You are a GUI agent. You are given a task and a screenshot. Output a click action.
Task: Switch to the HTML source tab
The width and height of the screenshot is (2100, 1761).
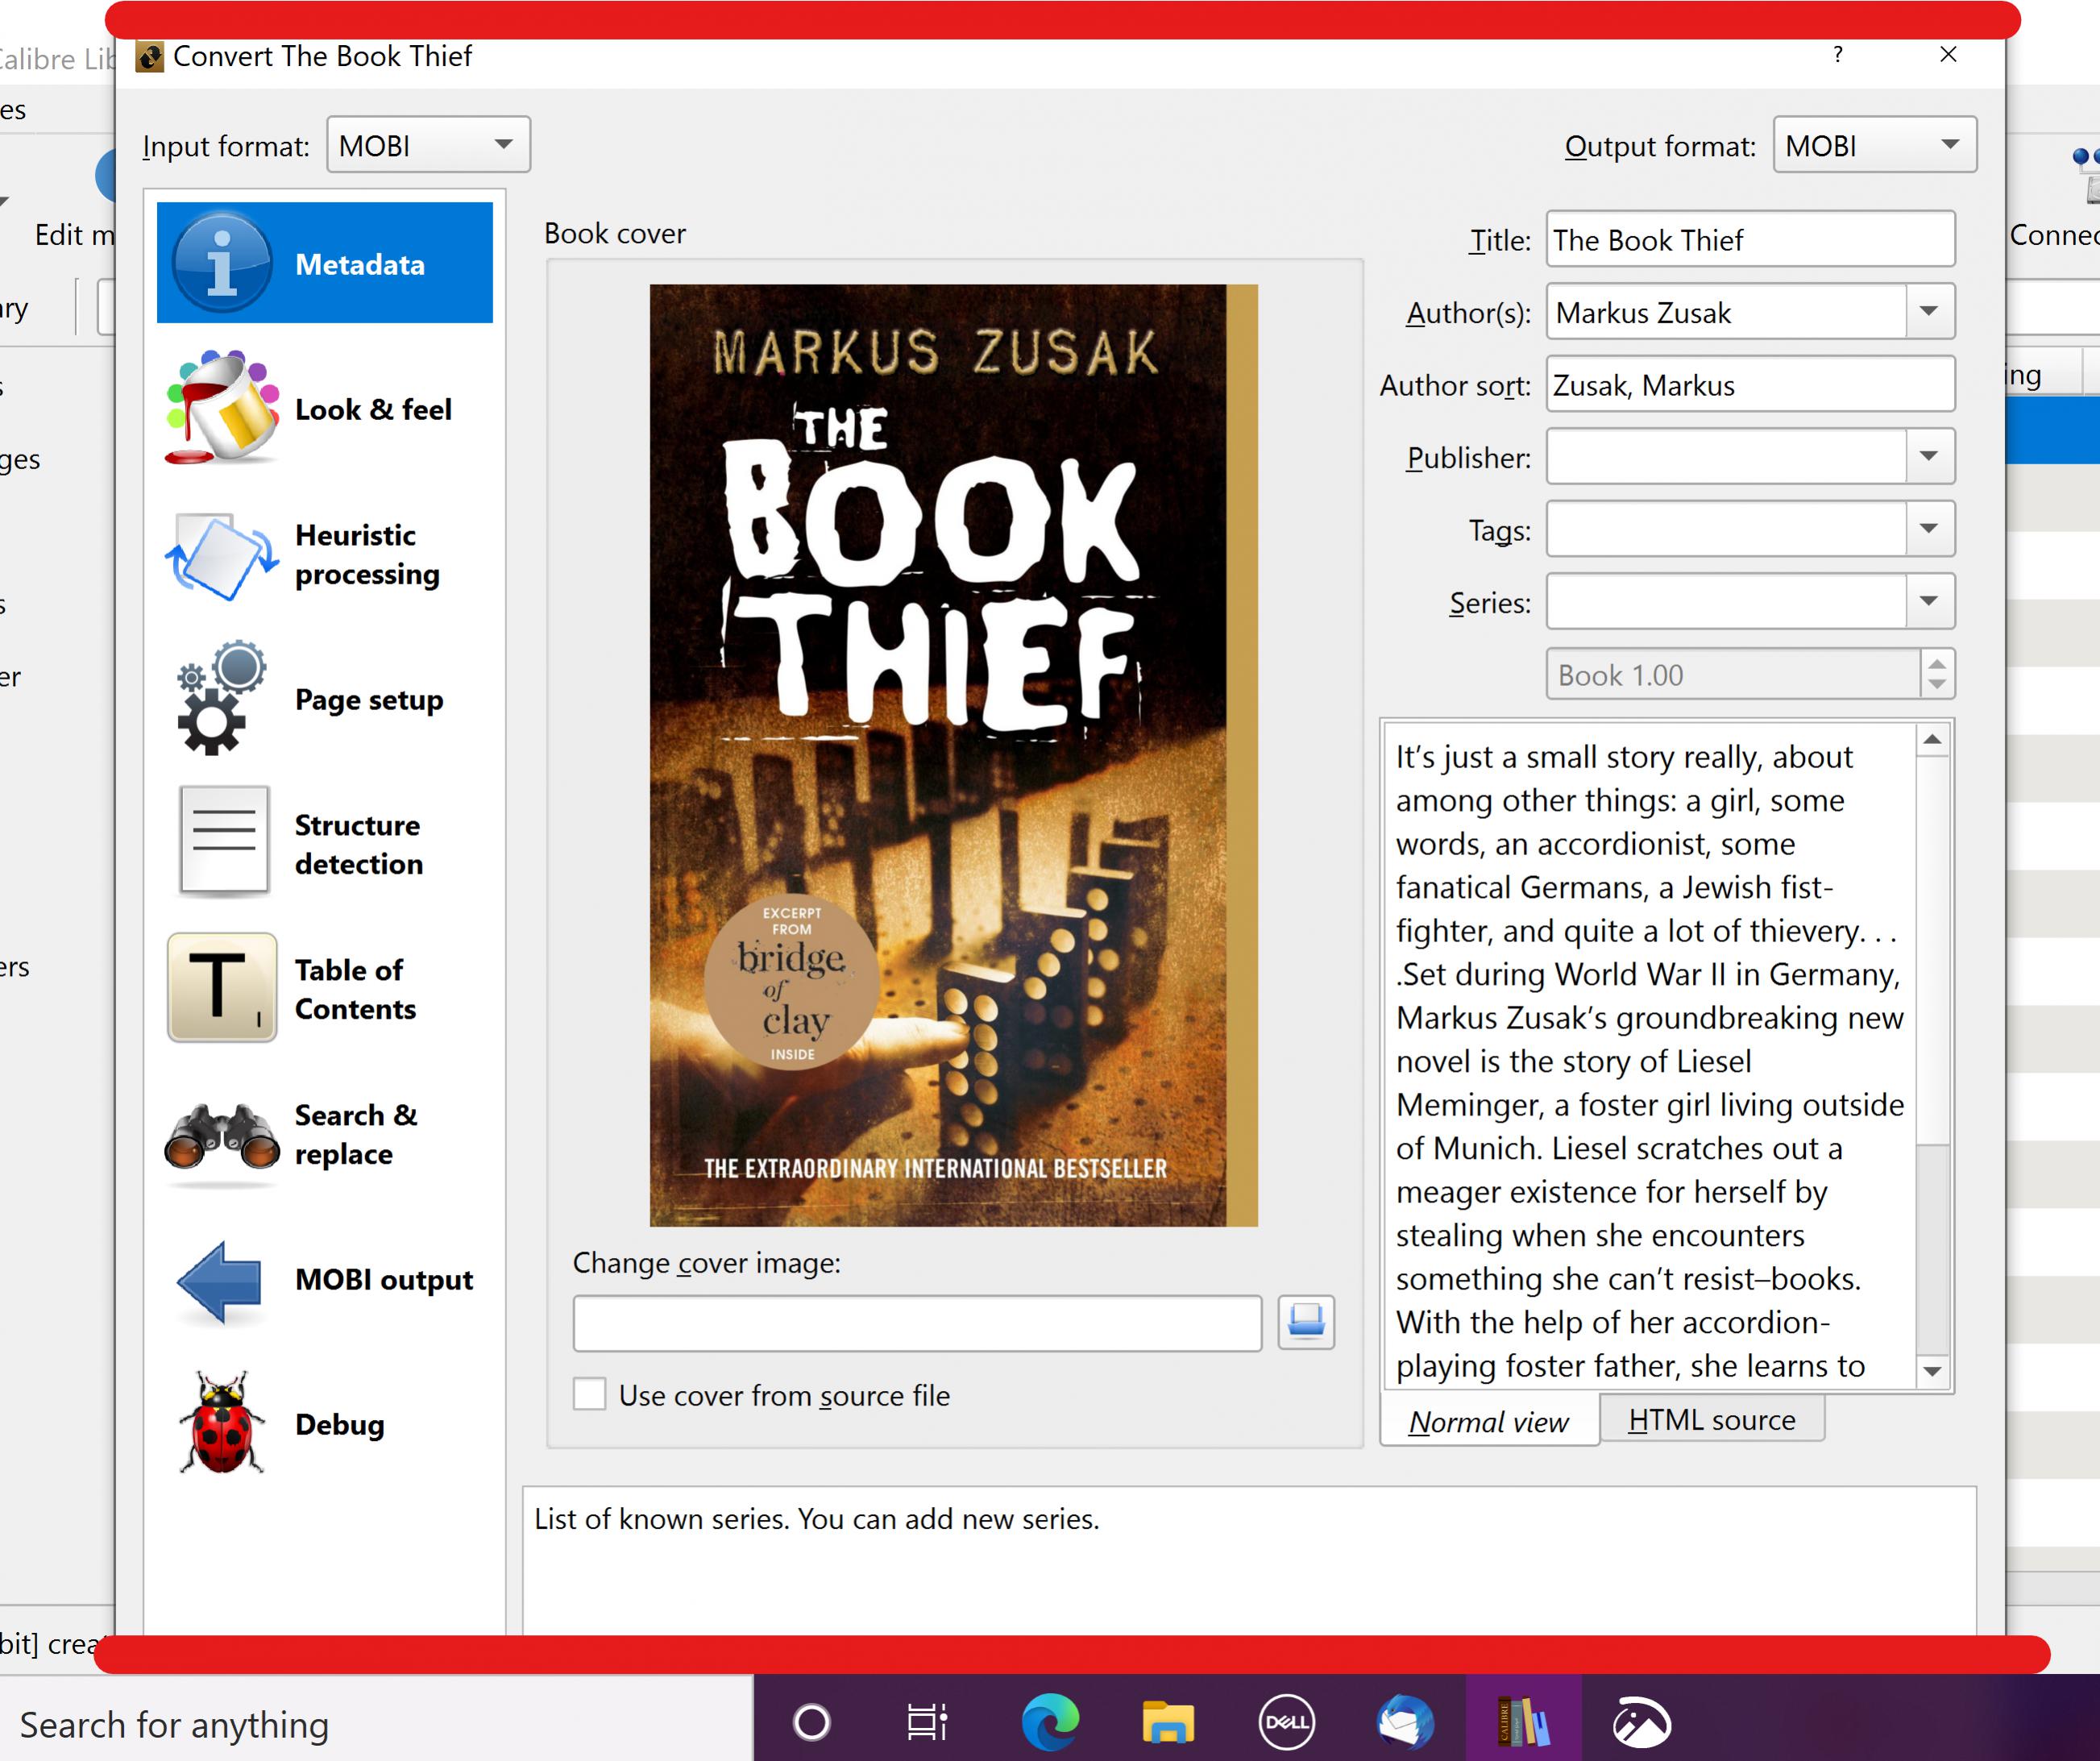click(x=1711, y=1420)
